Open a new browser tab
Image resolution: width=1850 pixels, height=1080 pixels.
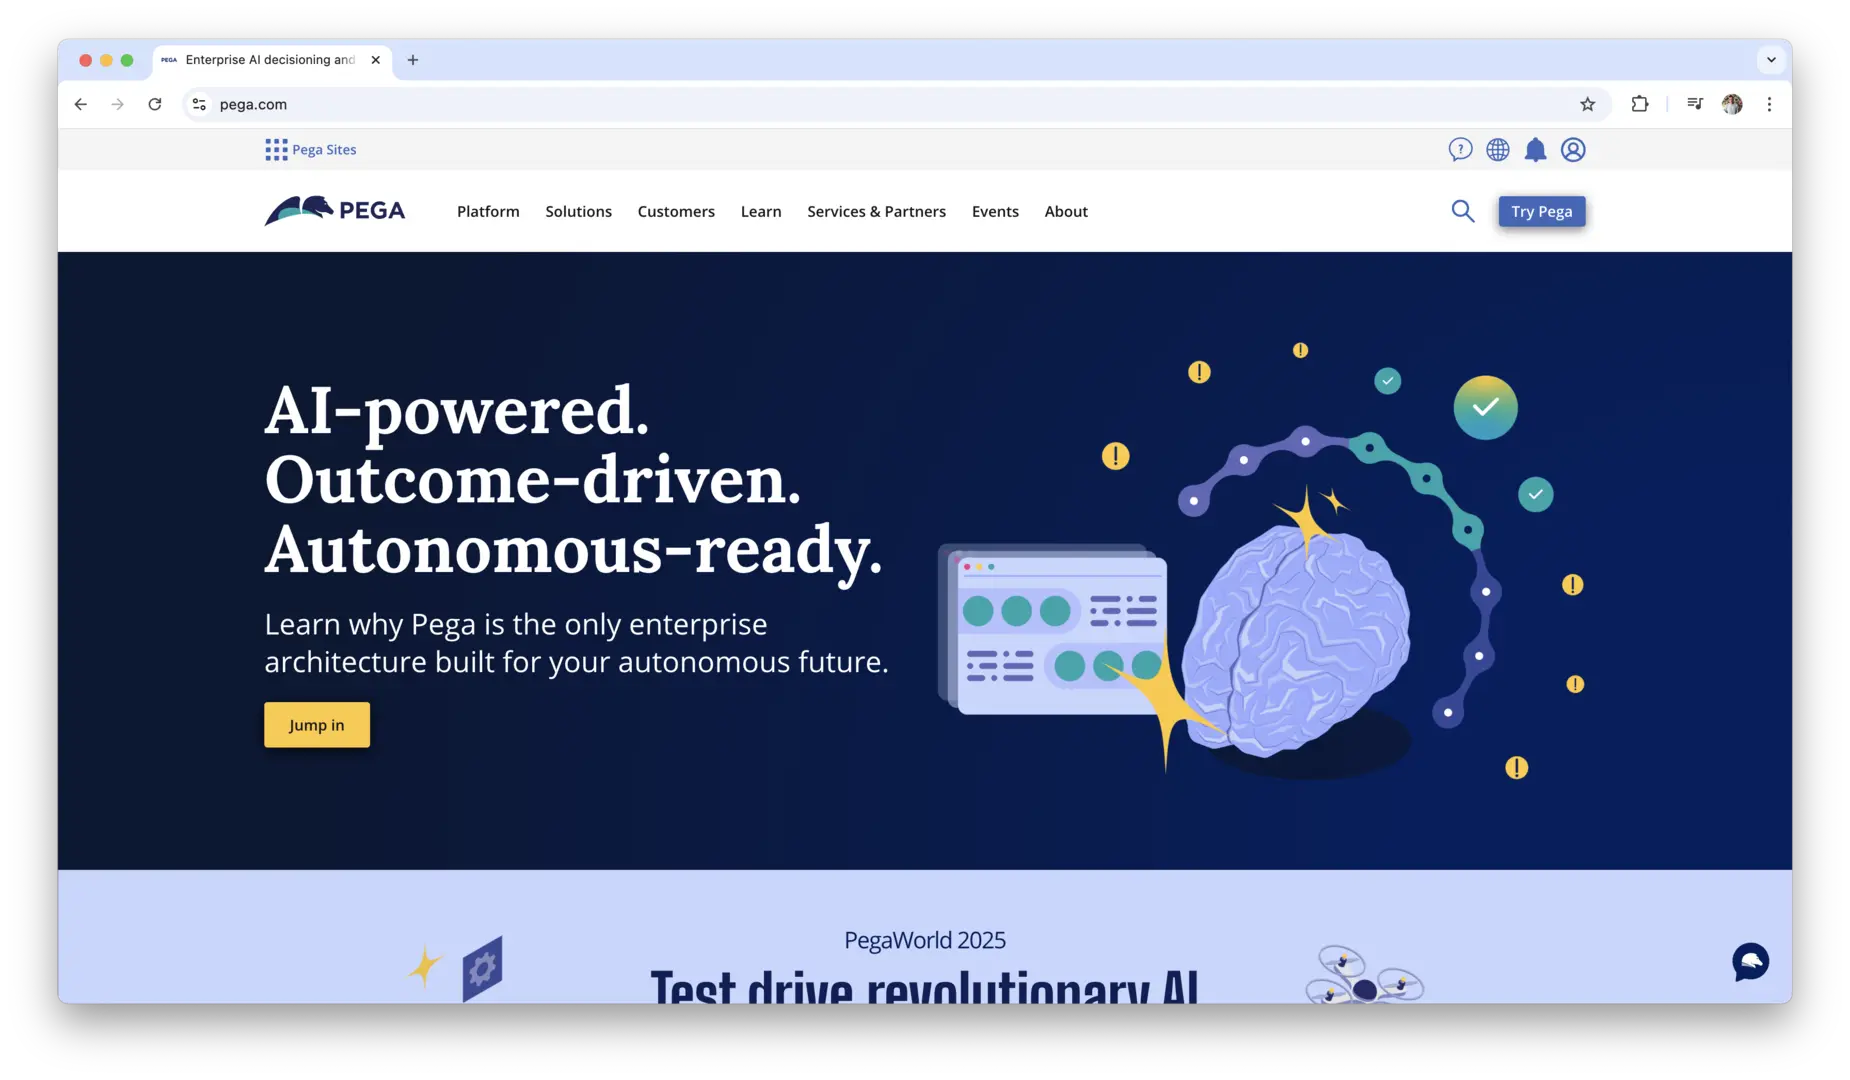[x=413, y=60]
